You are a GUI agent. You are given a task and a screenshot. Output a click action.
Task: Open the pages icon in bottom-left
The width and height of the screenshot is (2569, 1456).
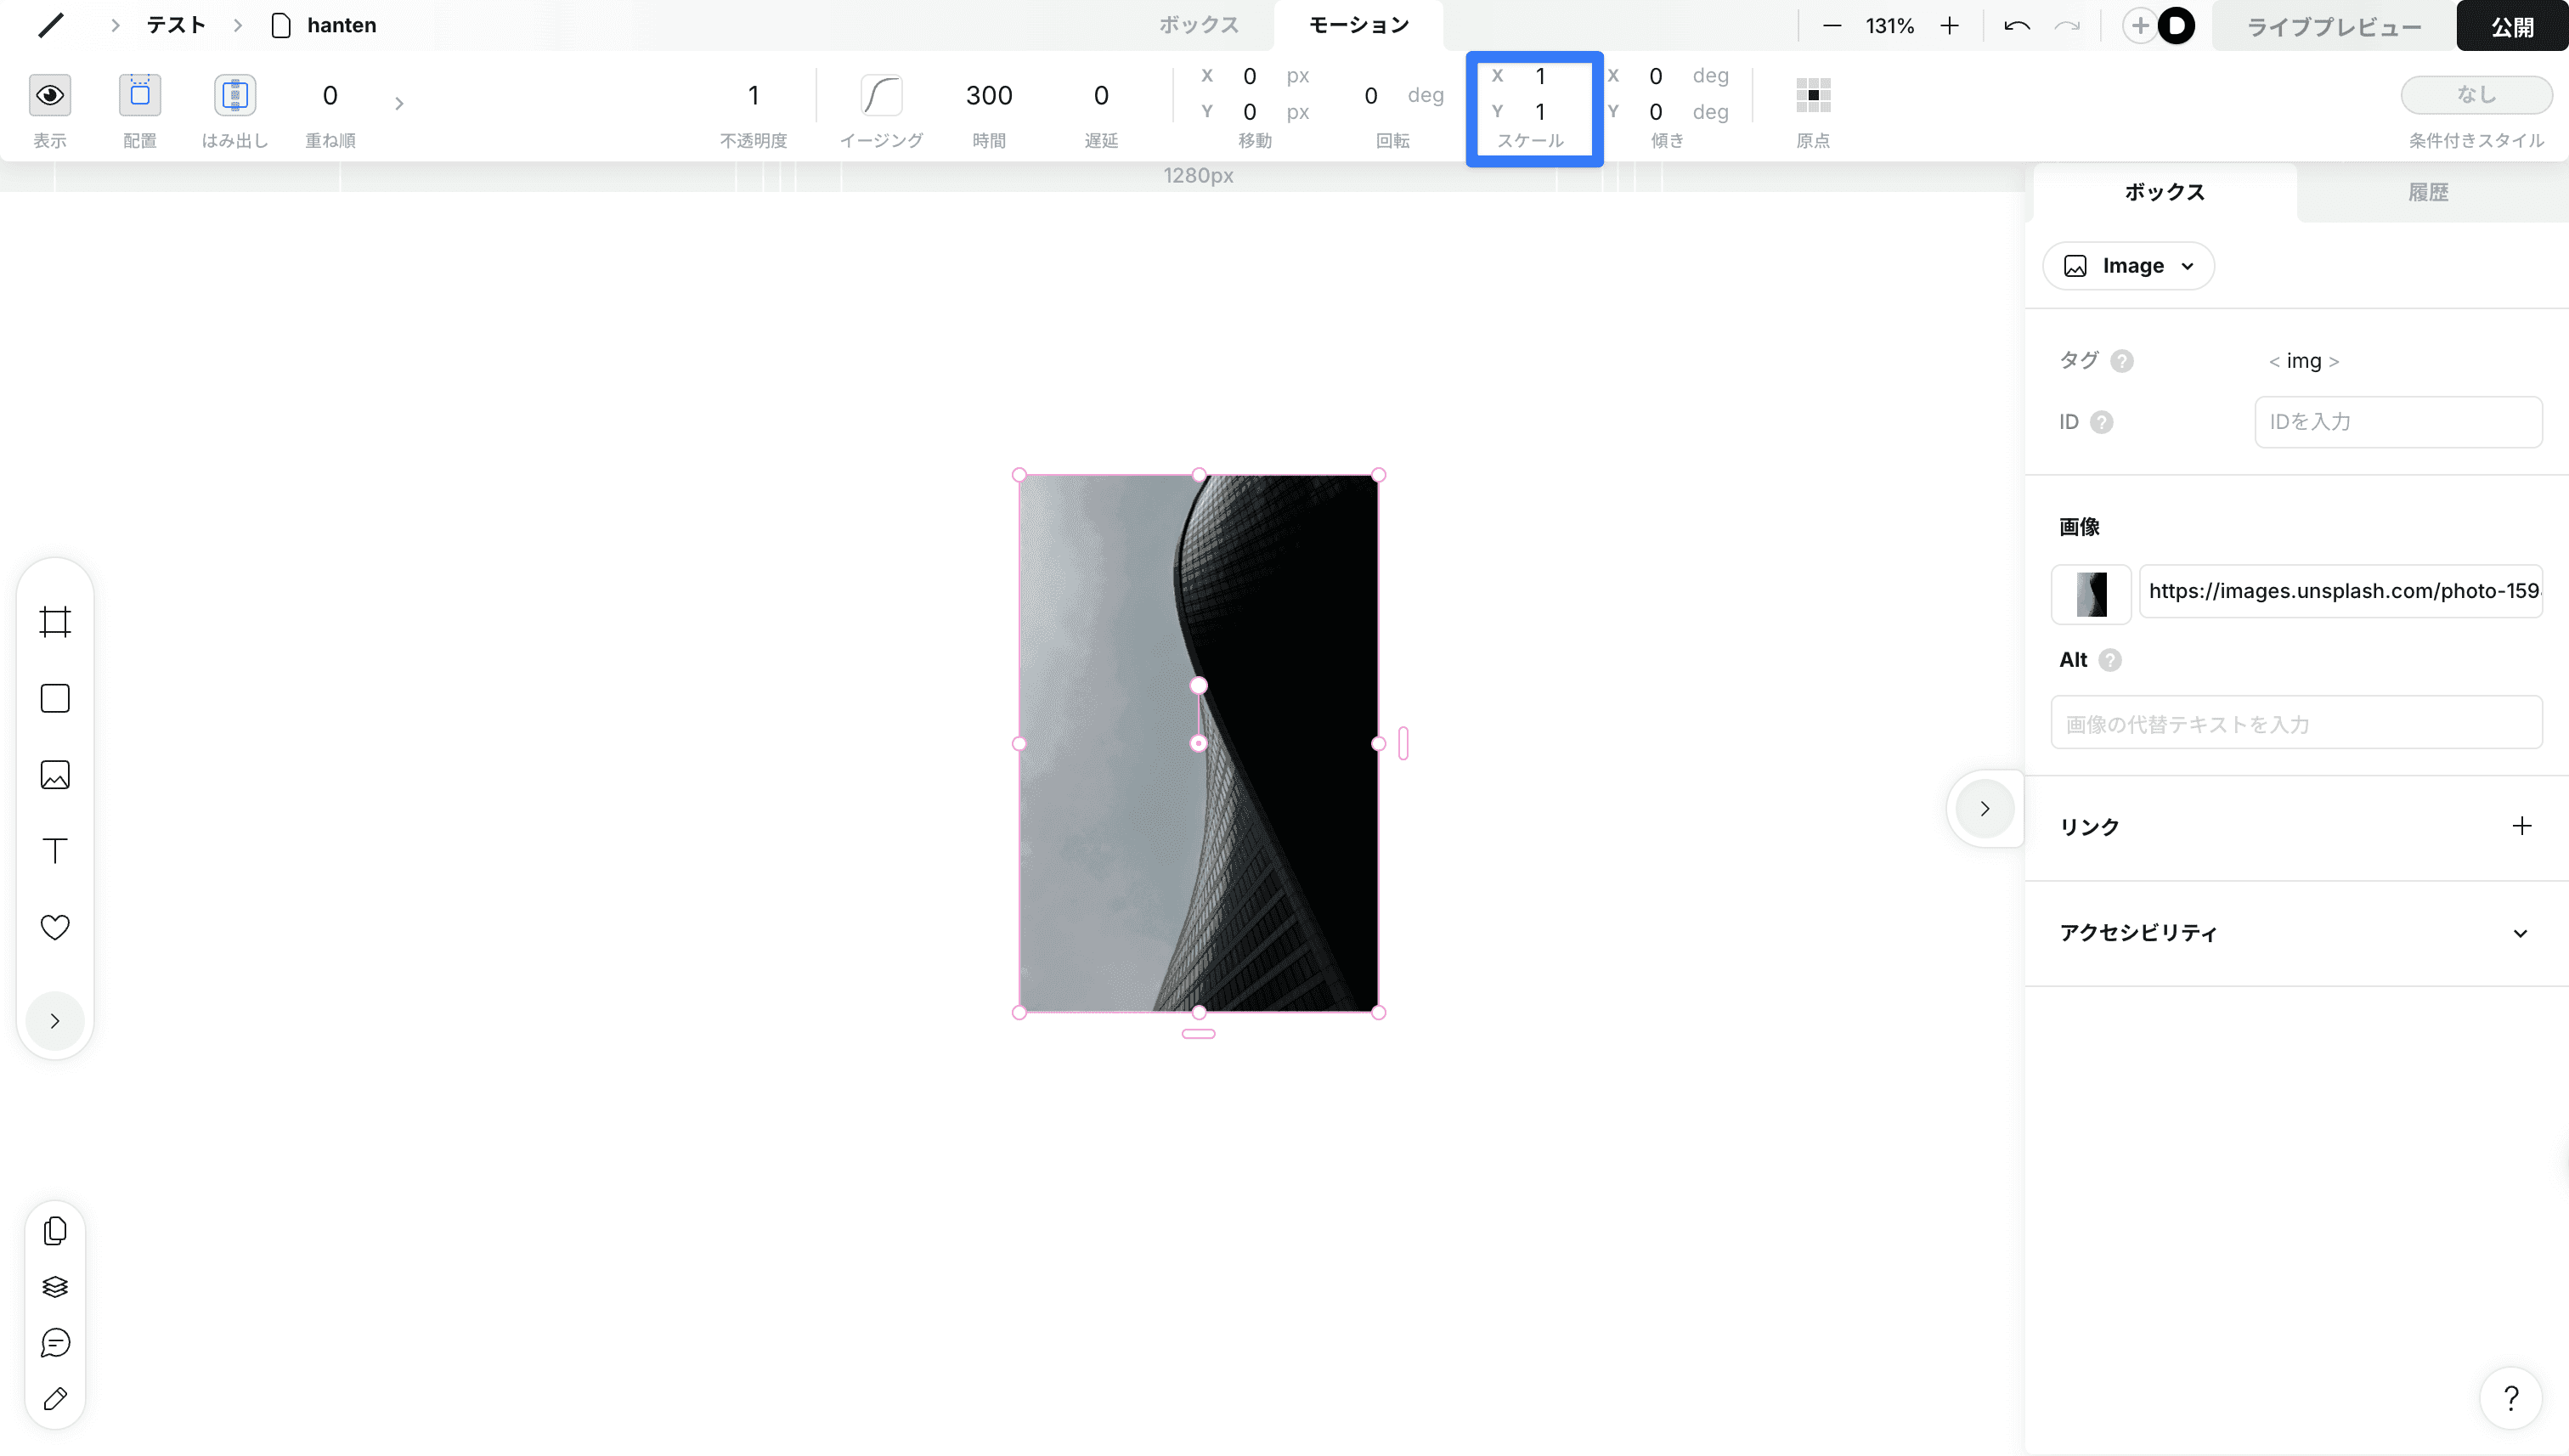[55, 1231]
